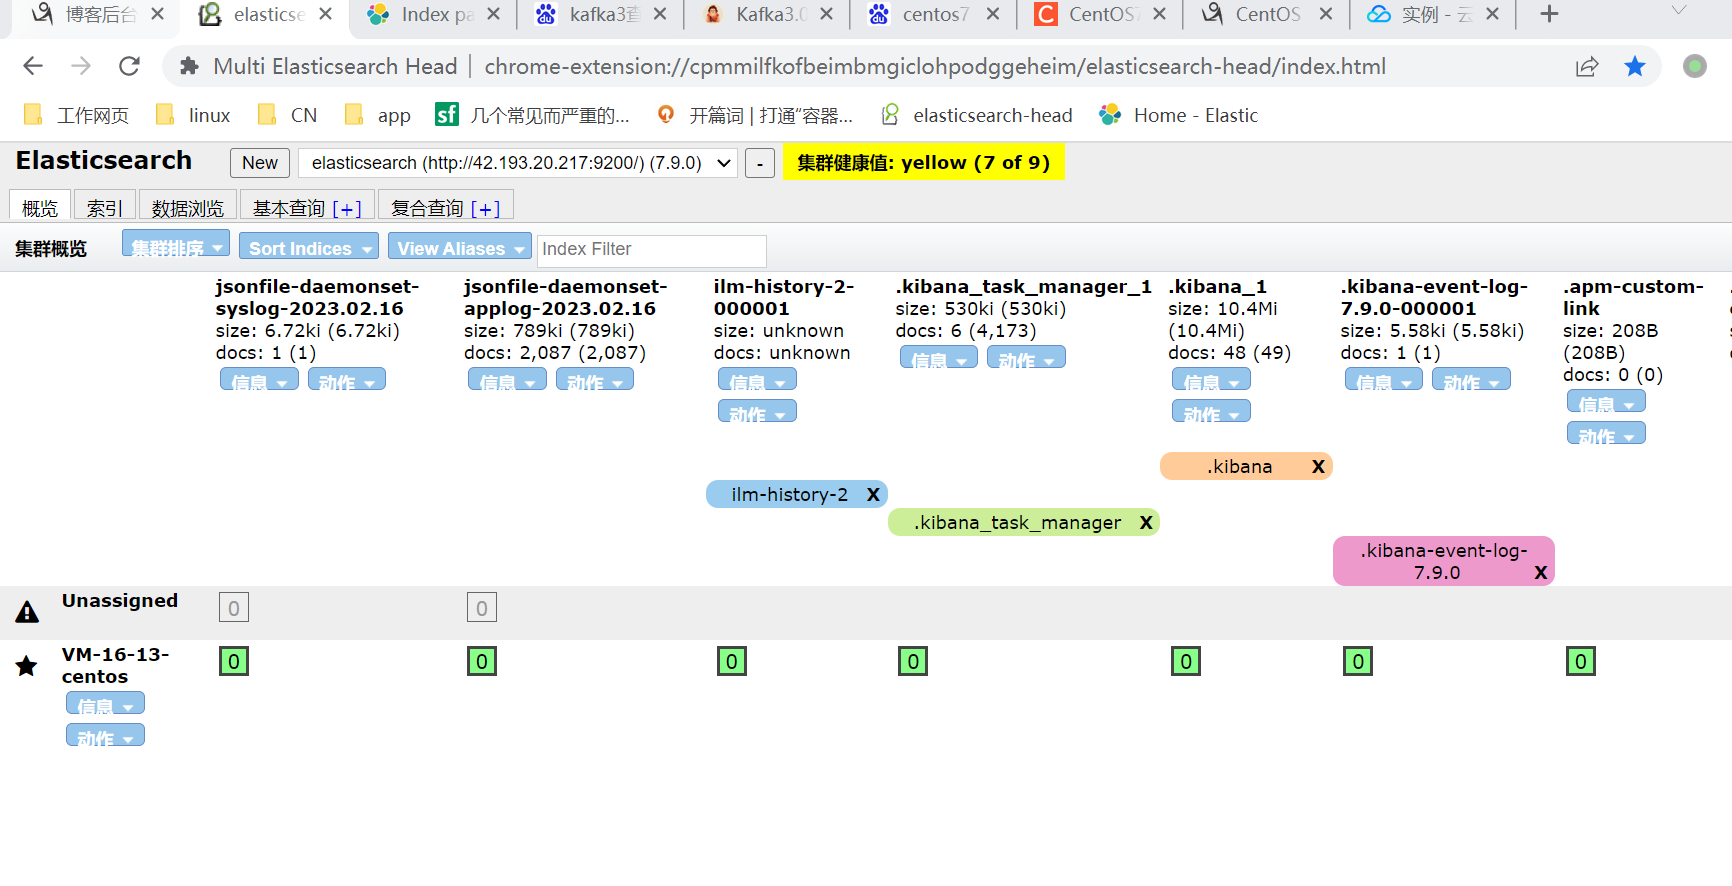Expand the tab search chevron
Image resolution: width=1732 pixels, height=886 pixels.
pos(1679,10)
